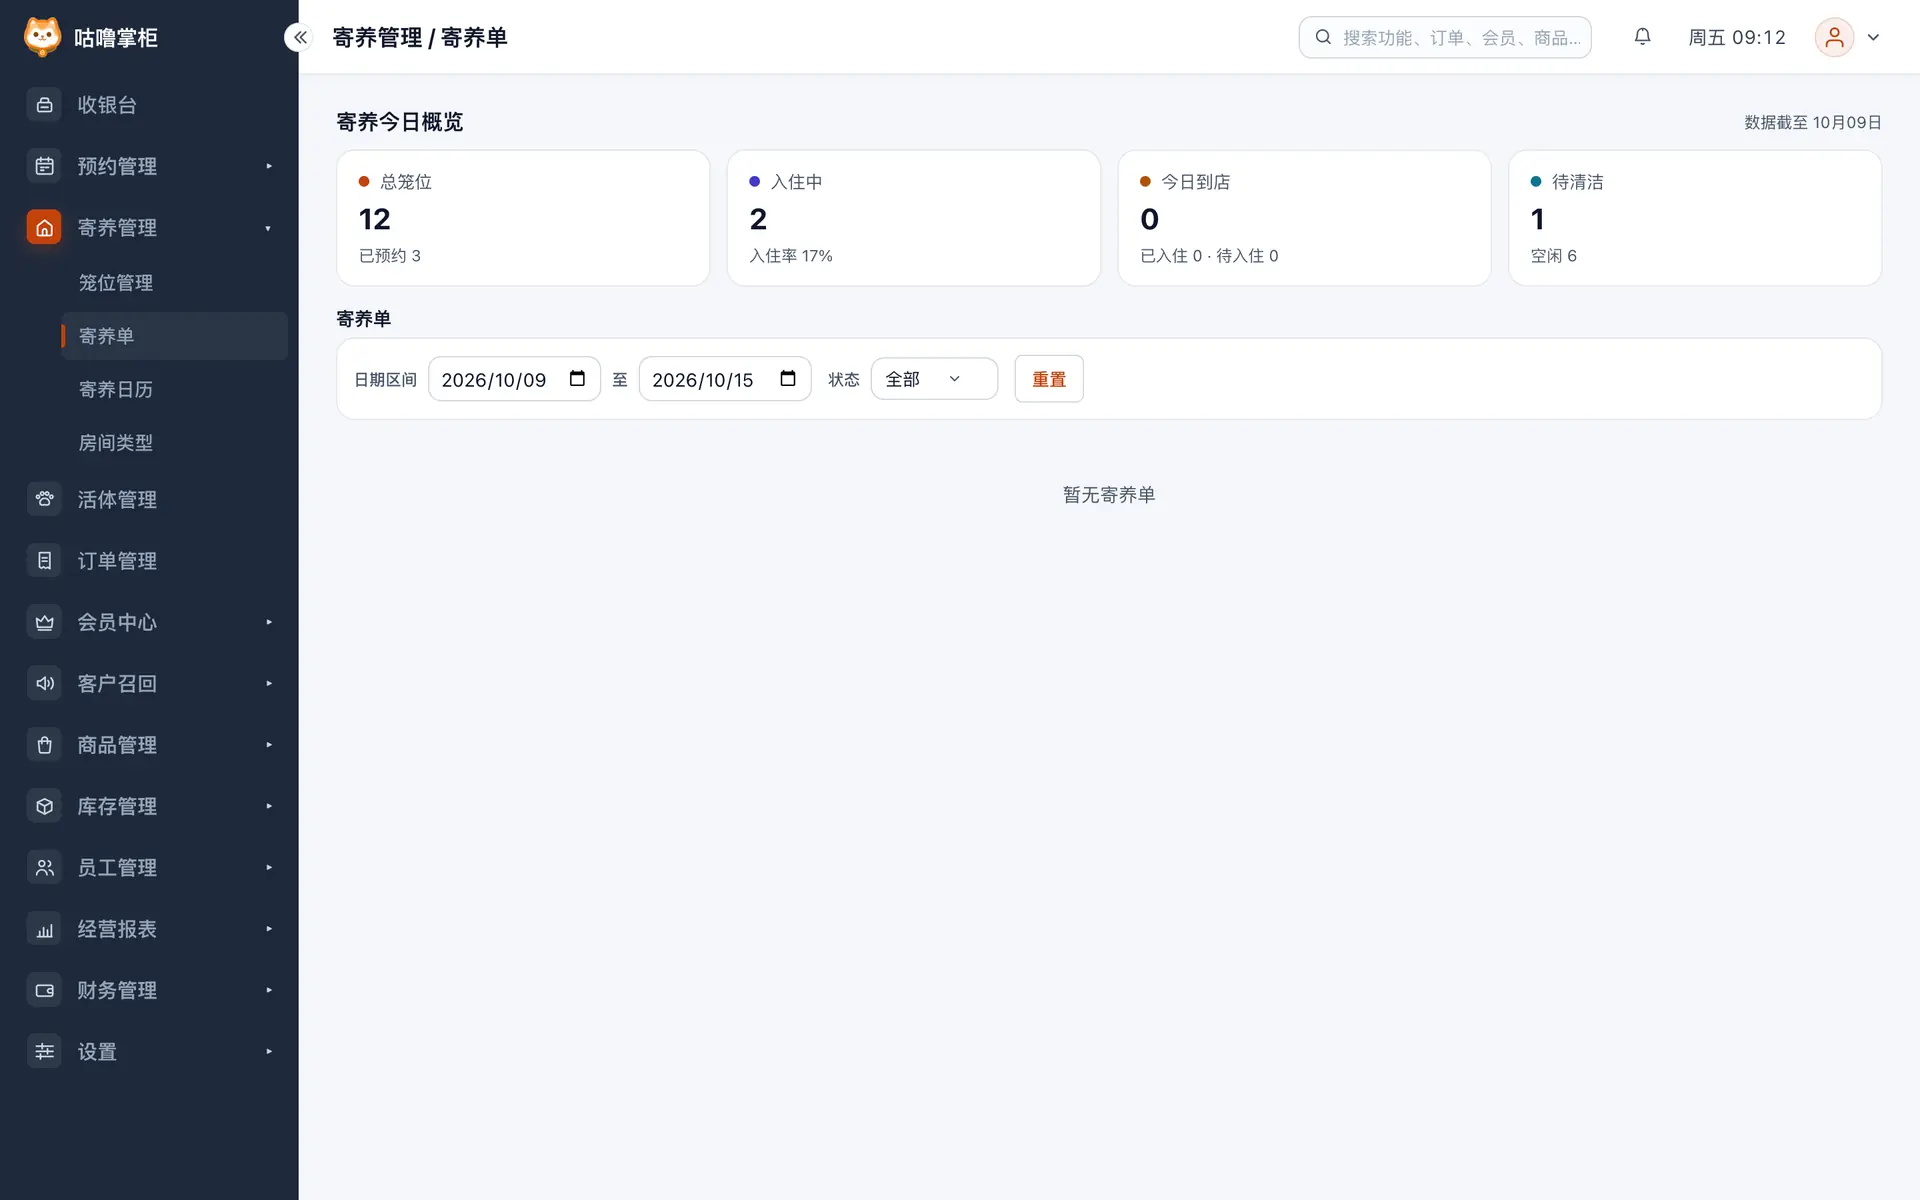
Task: Click the 客户召回 speaker icon
Action: (44, 683)
